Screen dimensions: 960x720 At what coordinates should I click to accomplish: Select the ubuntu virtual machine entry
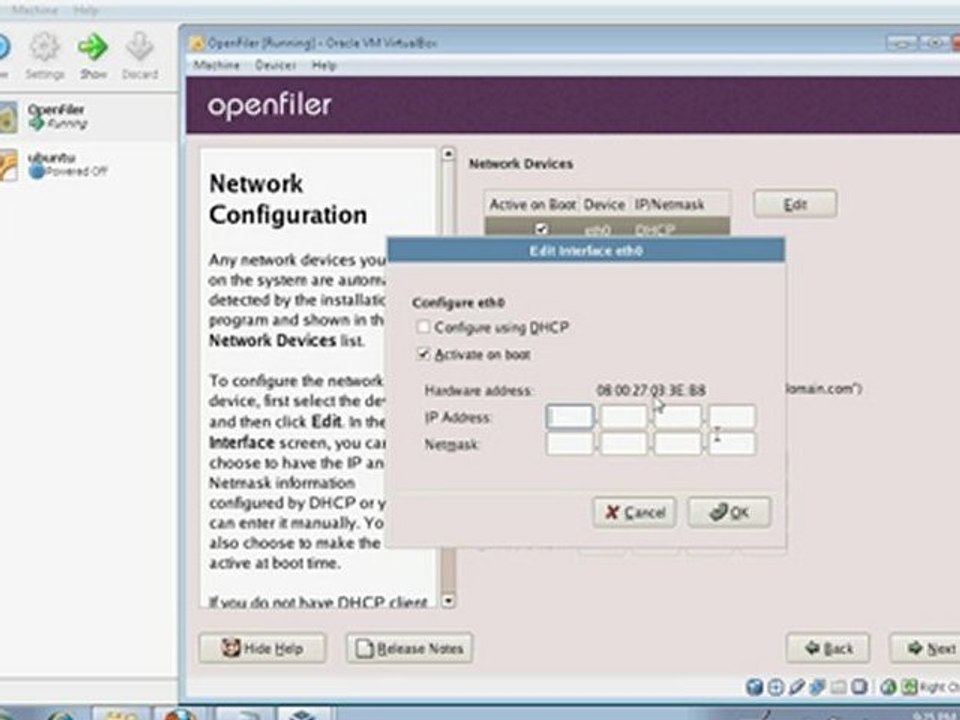pos(89,164)
